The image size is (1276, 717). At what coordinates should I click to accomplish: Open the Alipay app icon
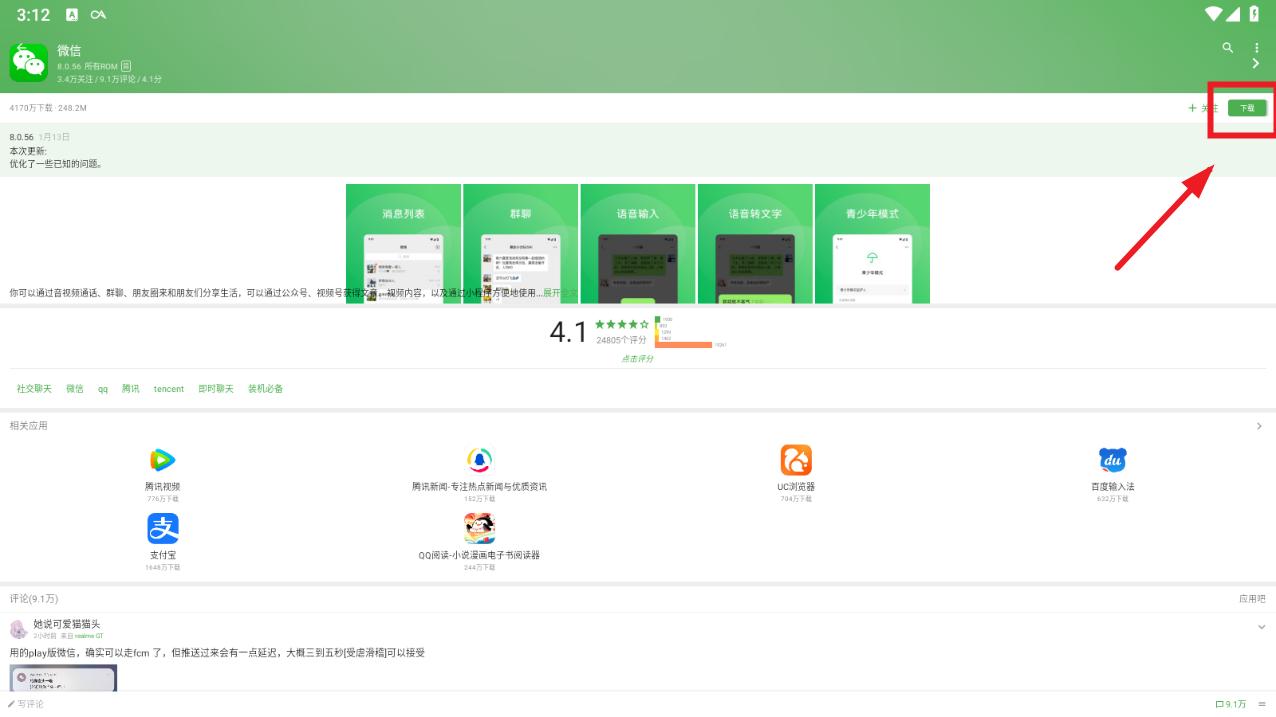click(162, 528)
